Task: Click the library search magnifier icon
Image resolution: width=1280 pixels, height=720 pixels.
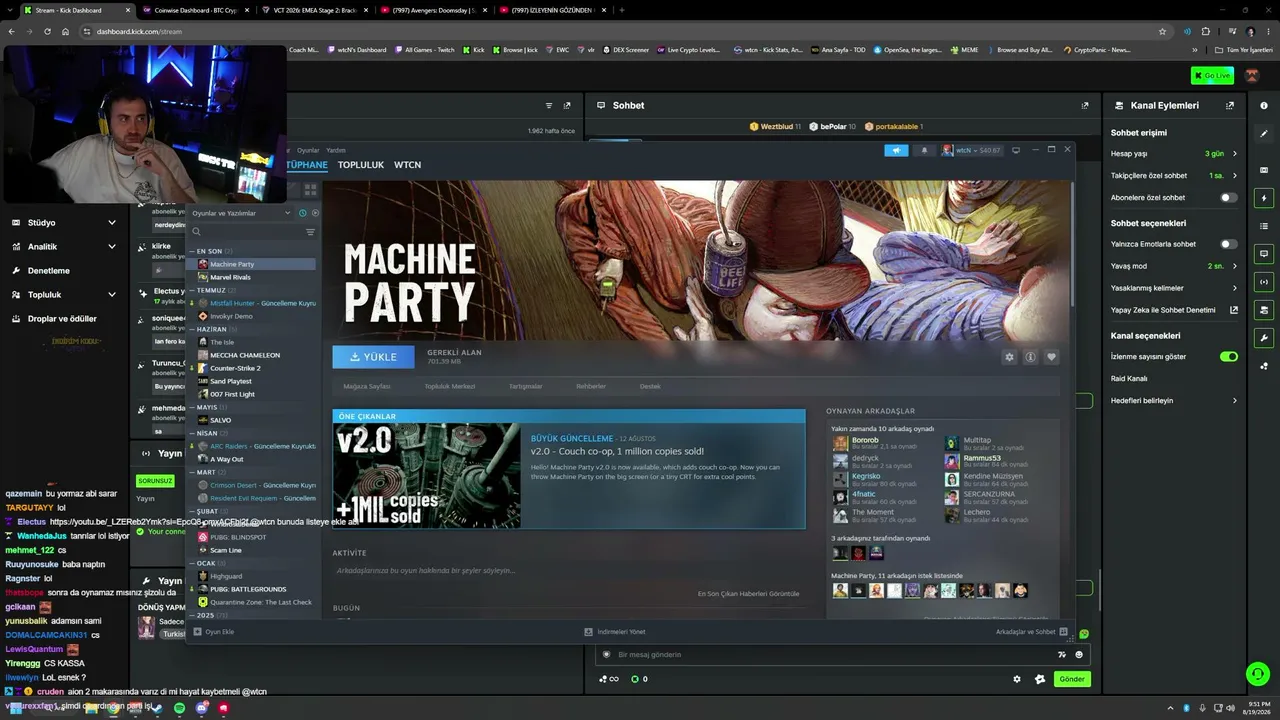Action: click(197, 232)
